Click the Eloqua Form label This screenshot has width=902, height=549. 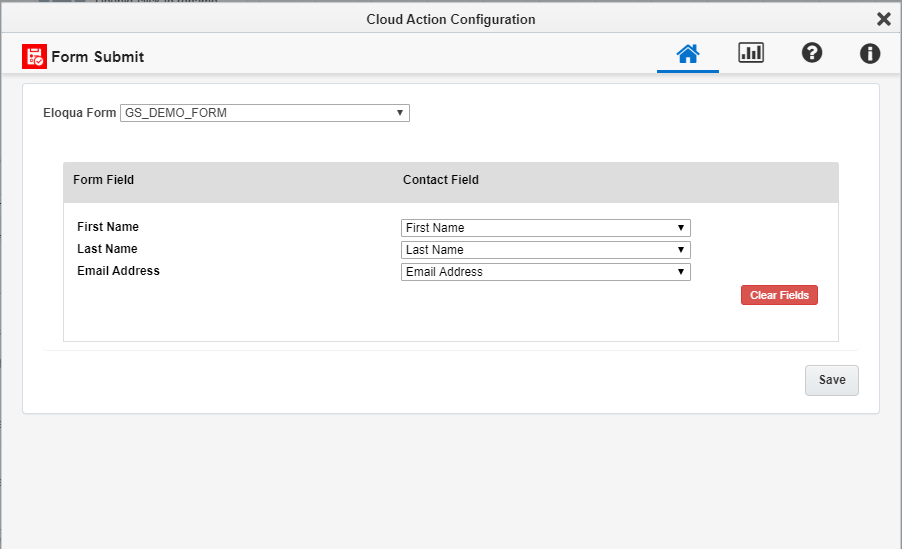pos(79,113)
